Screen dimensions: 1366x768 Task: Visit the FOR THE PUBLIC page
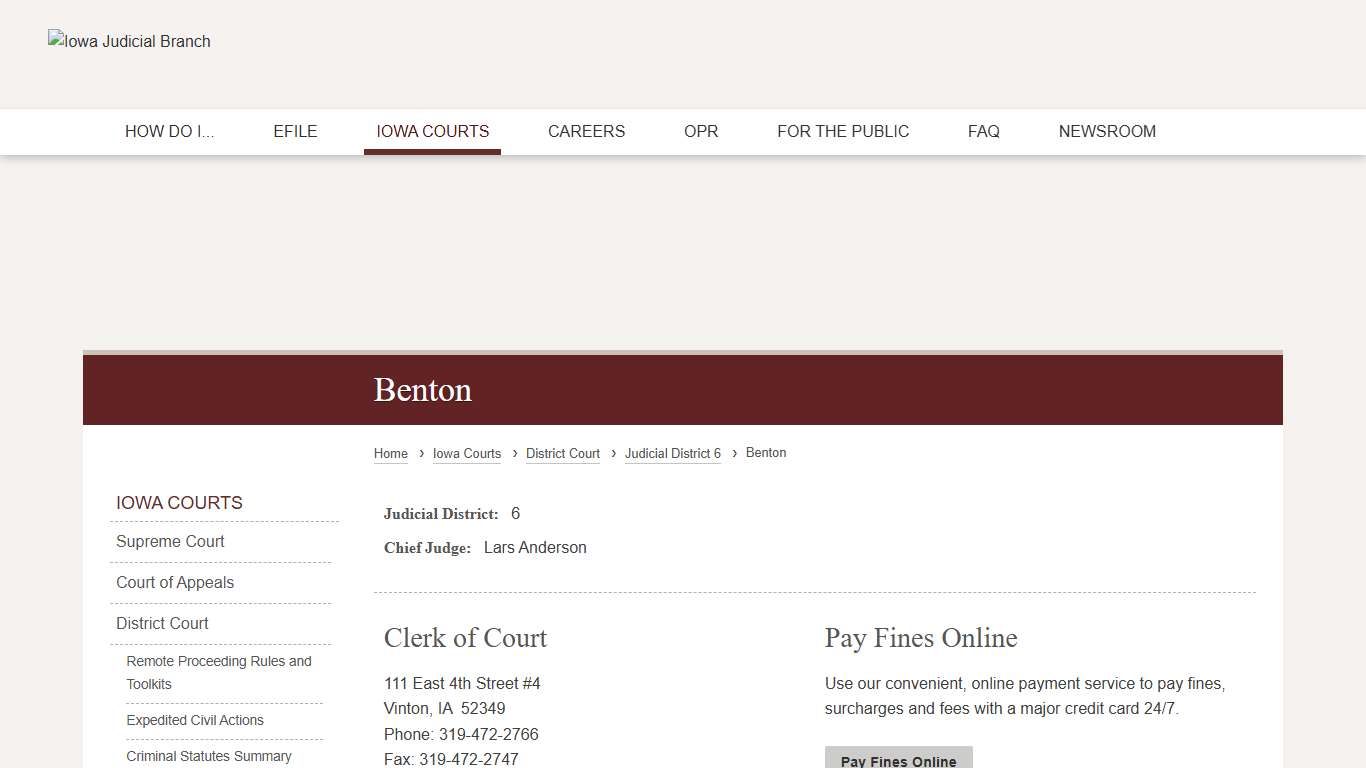coord(843,131)
